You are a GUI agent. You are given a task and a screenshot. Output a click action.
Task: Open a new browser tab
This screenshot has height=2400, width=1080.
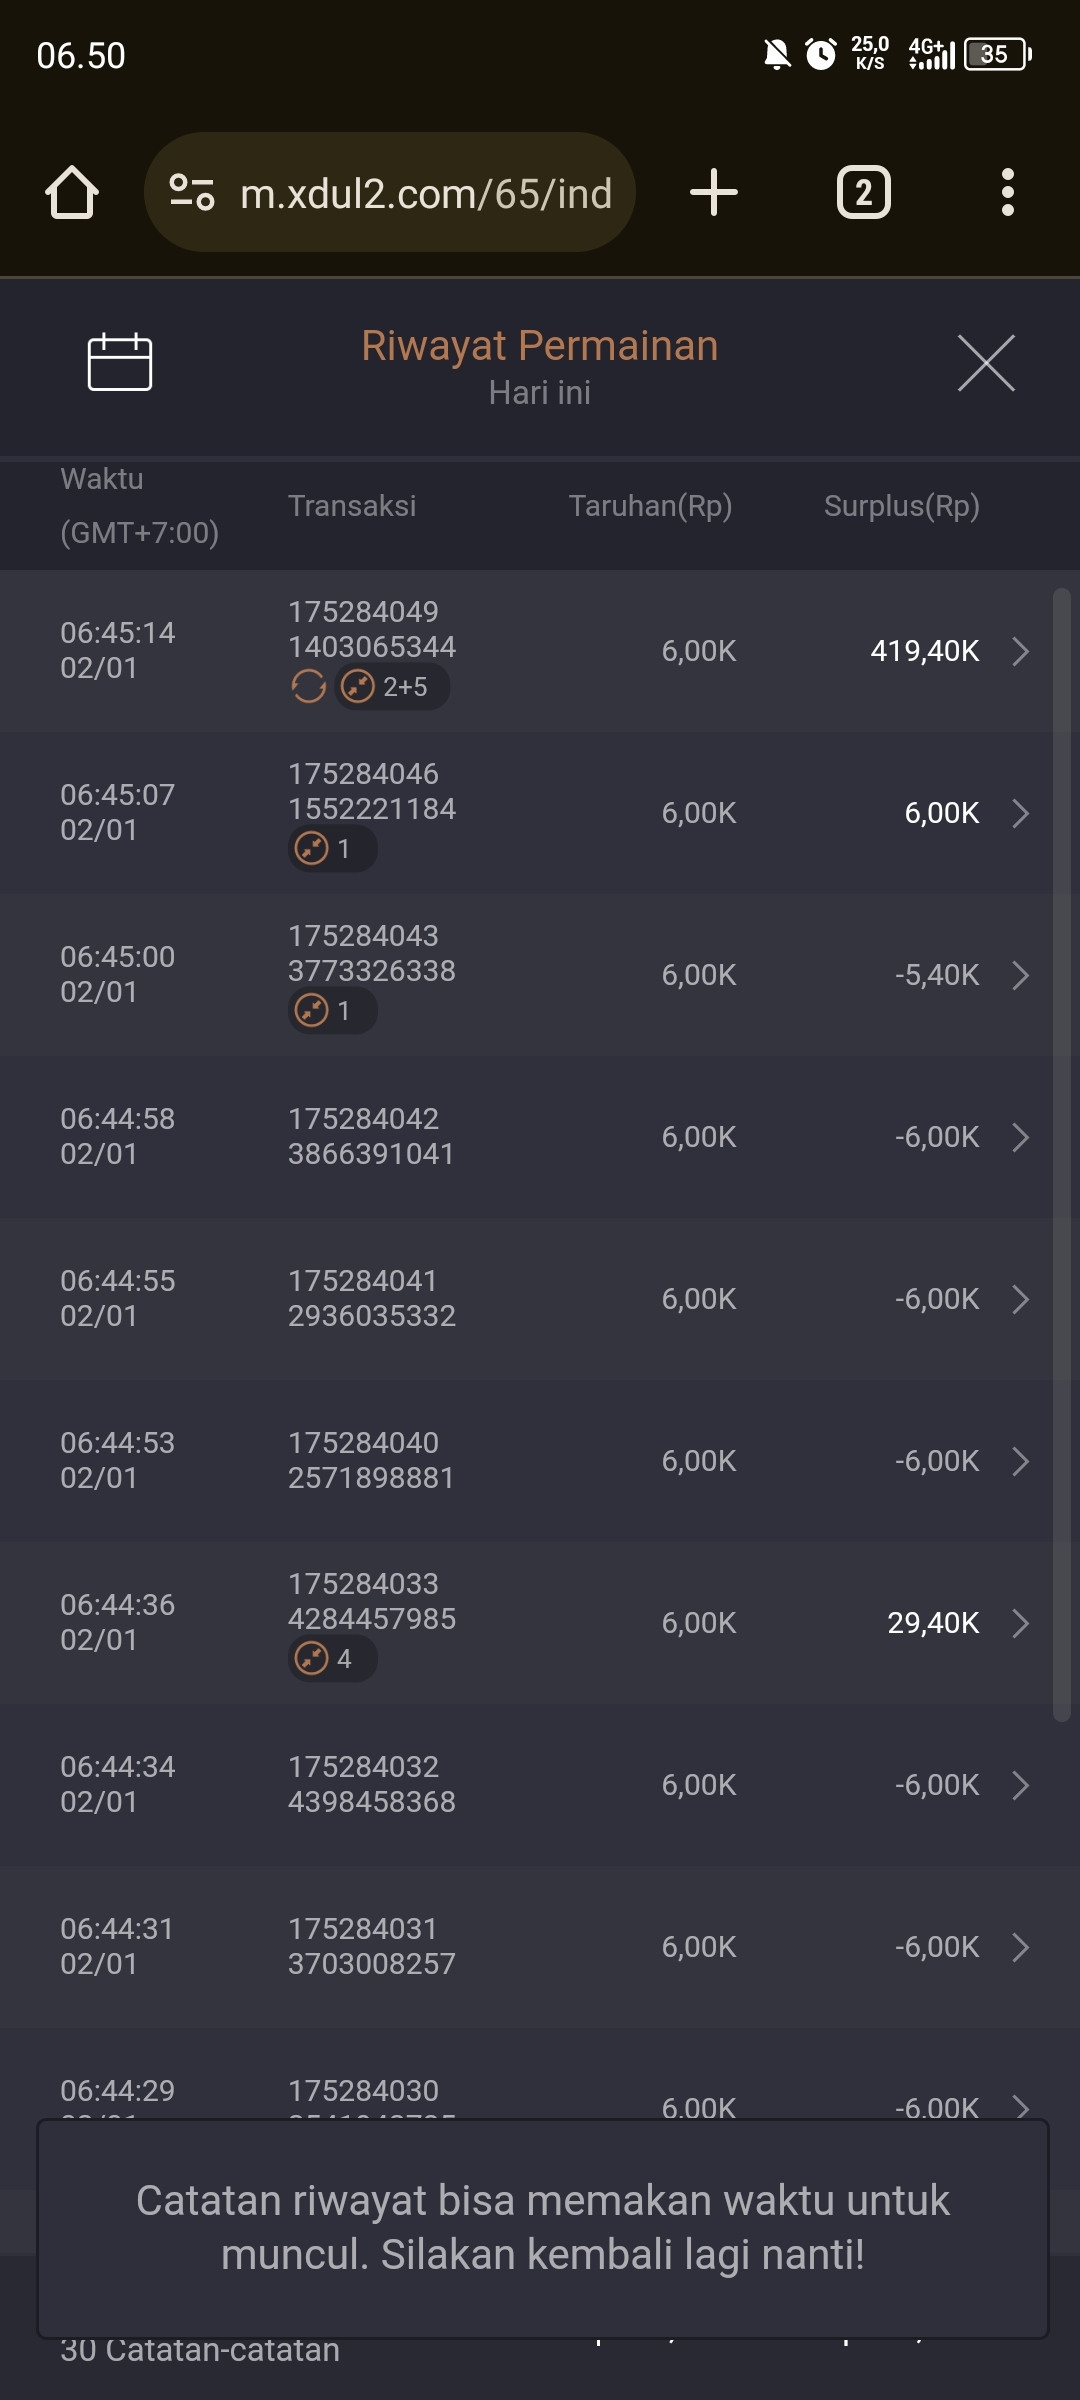tap(714, 192)
